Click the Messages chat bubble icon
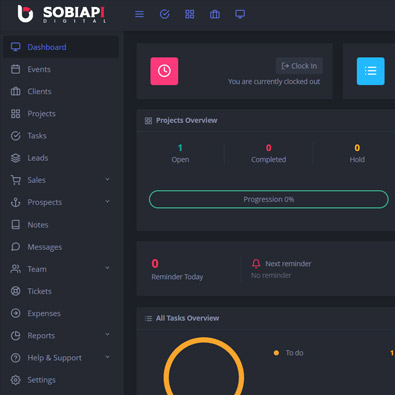 click(16, 247)
